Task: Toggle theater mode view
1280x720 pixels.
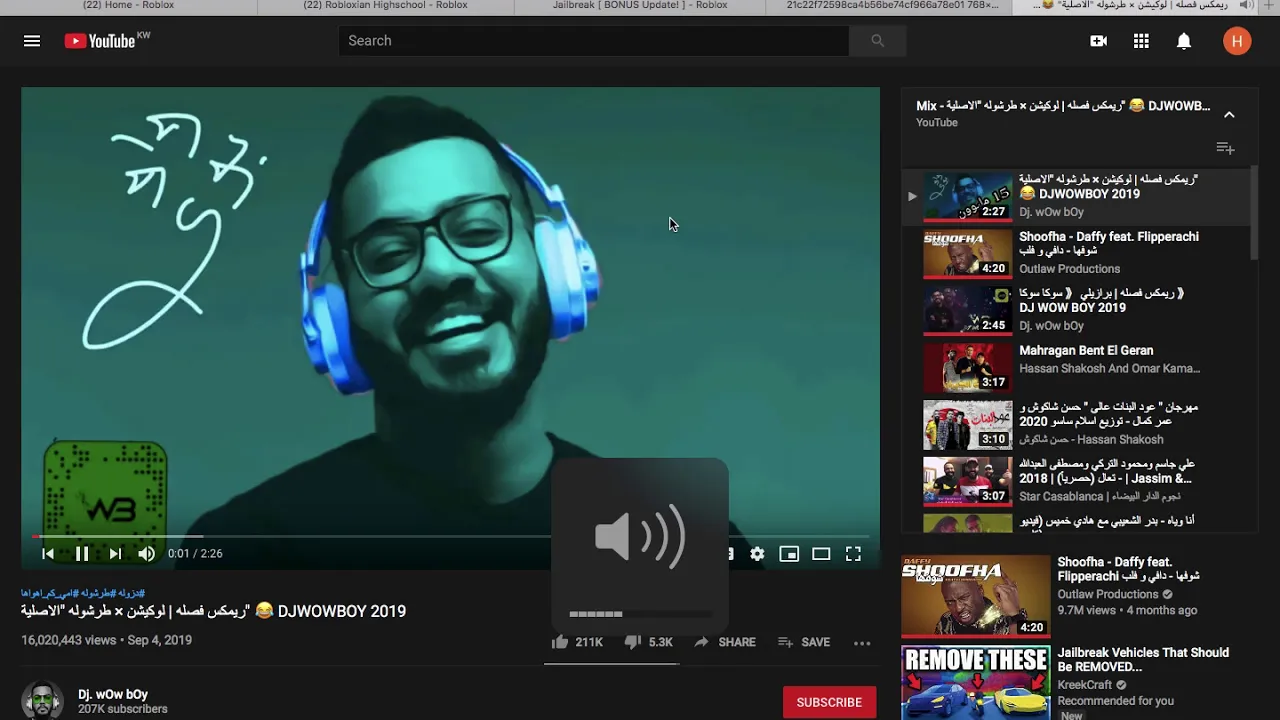Action: (821, 553)
